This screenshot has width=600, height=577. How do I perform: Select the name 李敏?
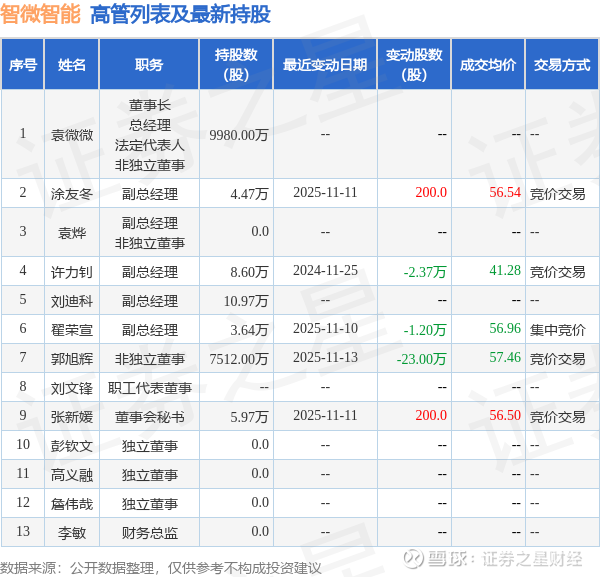[x=72, y=533]
